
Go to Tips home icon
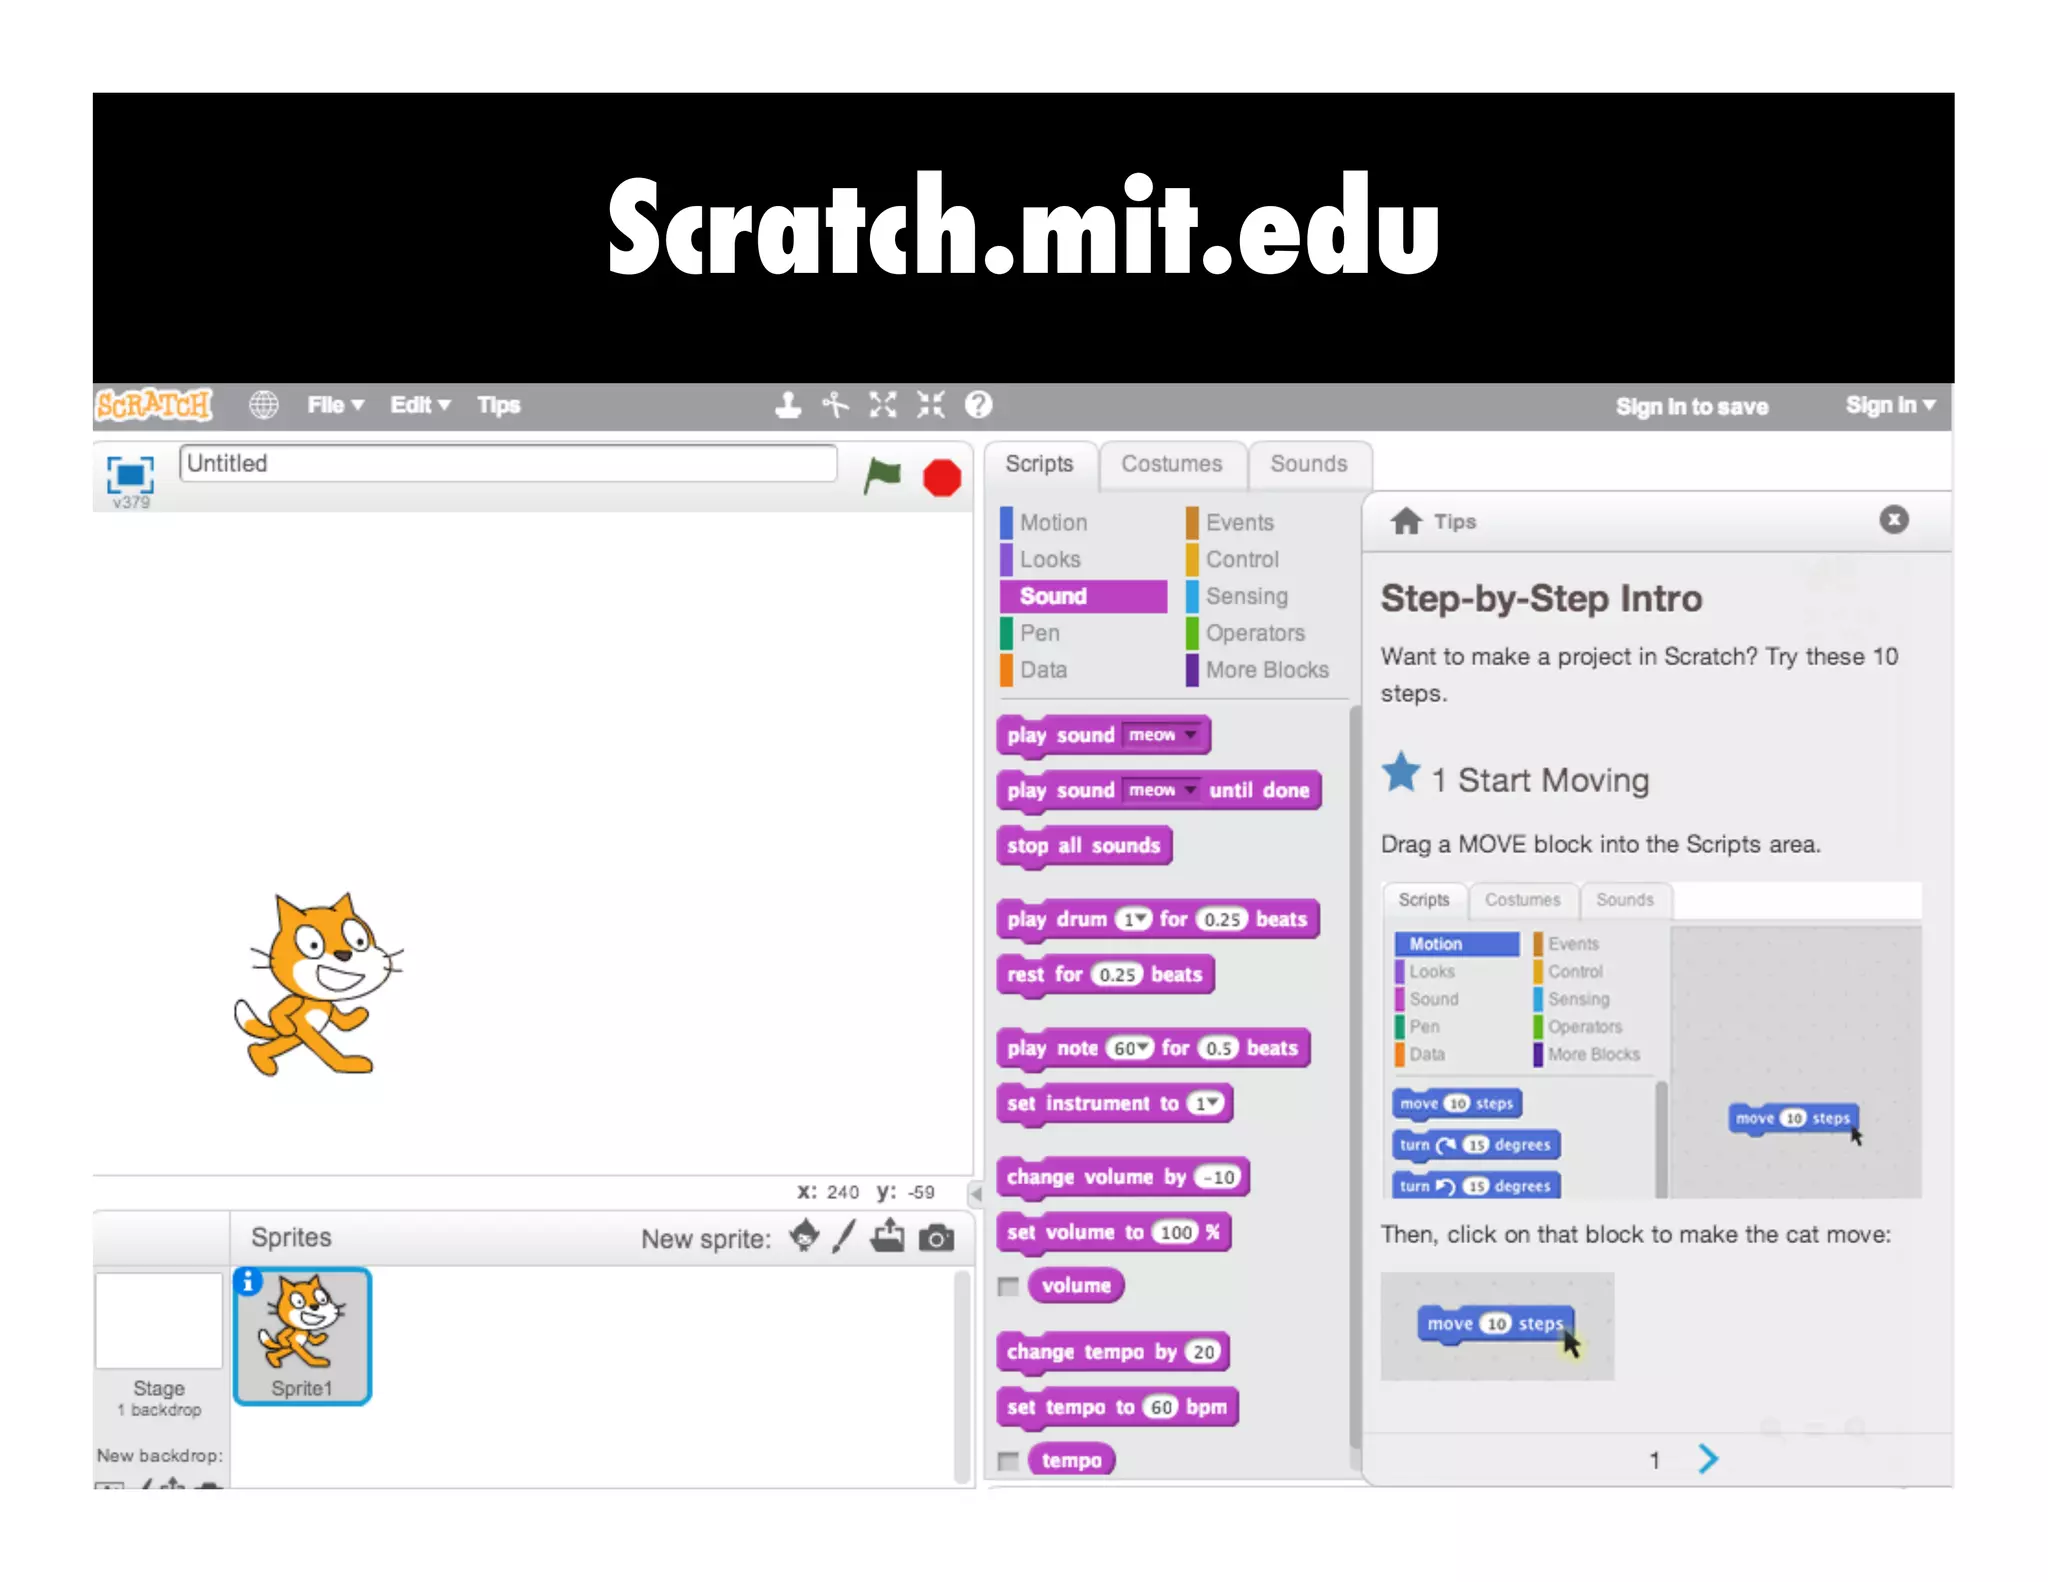[x=1406, y=521]
